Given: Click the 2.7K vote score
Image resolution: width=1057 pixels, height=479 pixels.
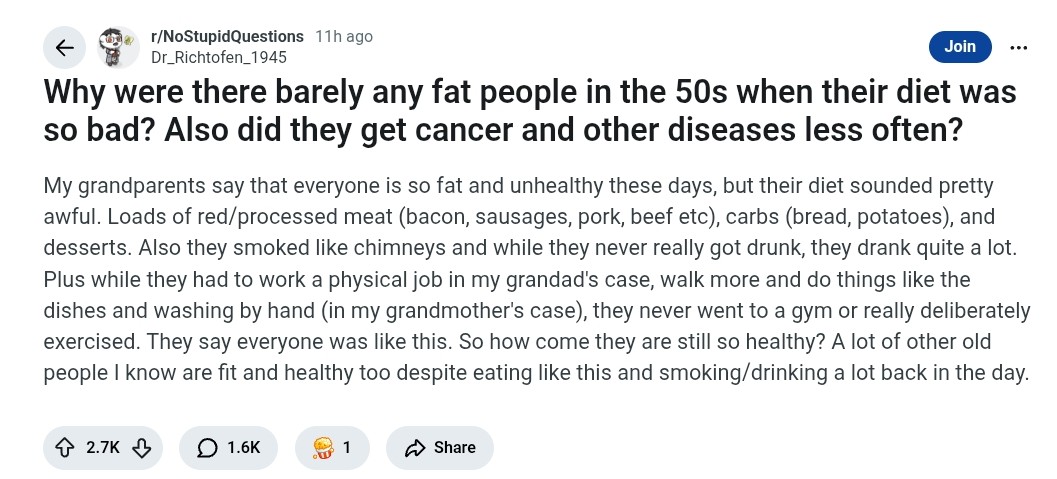Looking at the screenshot, I should (x=103, y=447).
